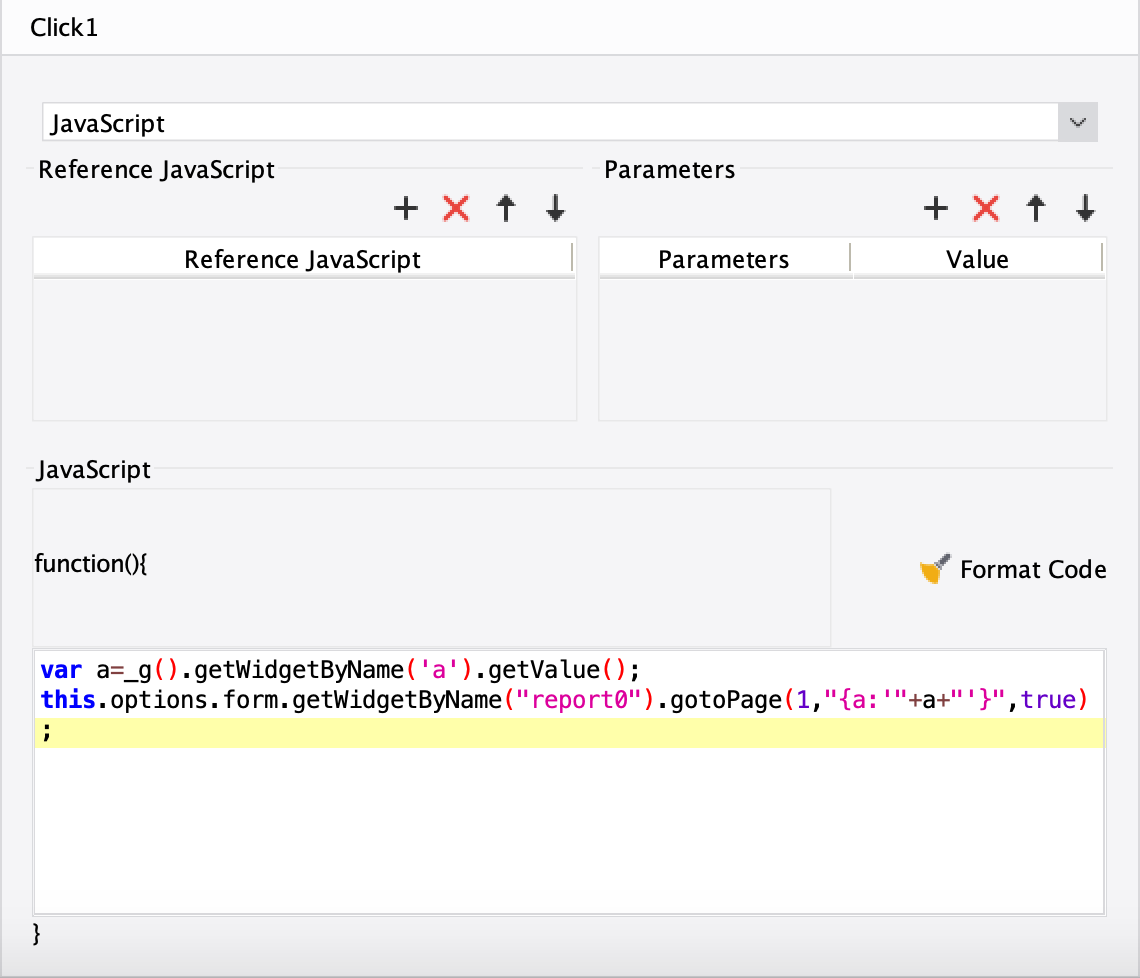
Task: Remove the selected parameter
Action: (x=985, y=209)
